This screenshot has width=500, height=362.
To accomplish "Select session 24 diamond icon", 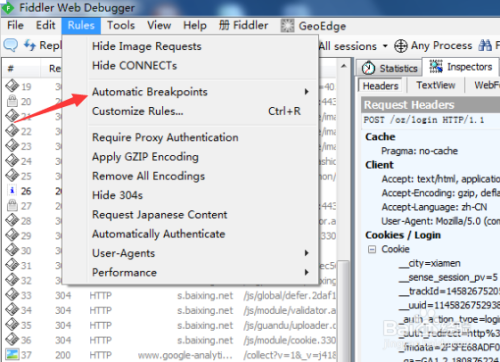I will [12, 161].
